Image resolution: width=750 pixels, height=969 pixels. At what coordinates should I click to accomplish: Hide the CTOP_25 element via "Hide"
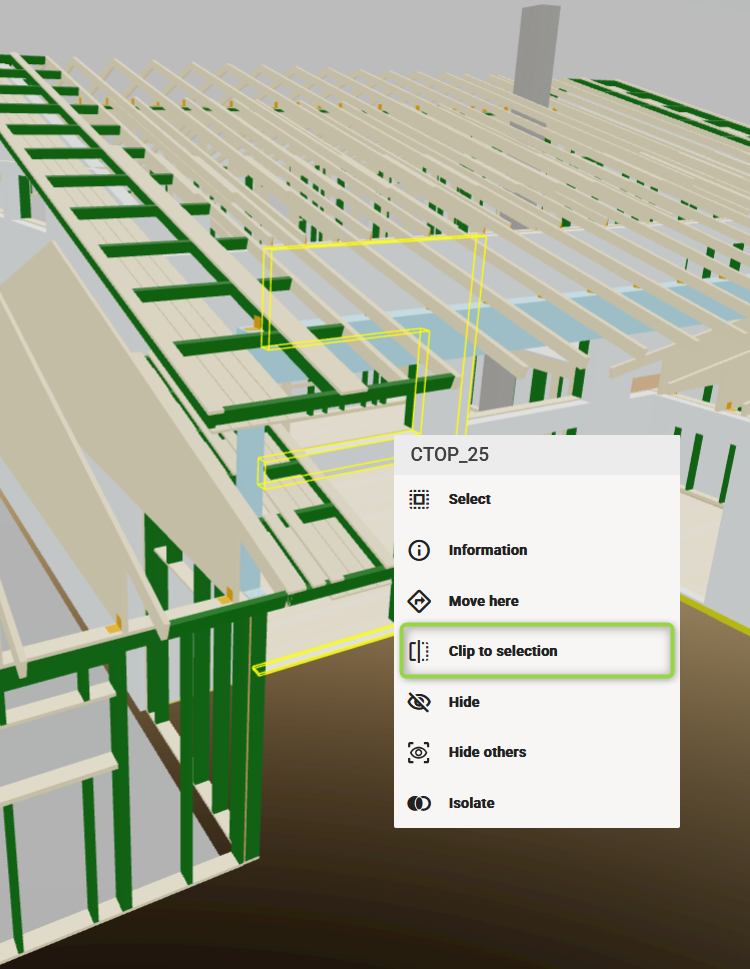(x=464, y=702)
